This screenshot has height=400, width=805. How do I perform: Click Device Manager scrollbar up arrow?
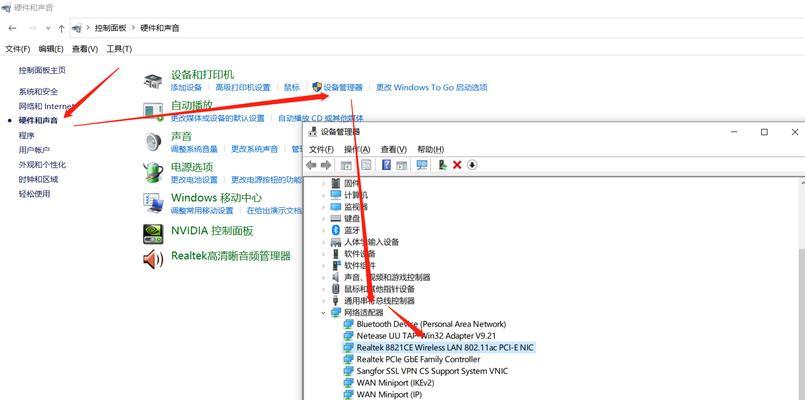pyautogui.click(x=801, y=182)
